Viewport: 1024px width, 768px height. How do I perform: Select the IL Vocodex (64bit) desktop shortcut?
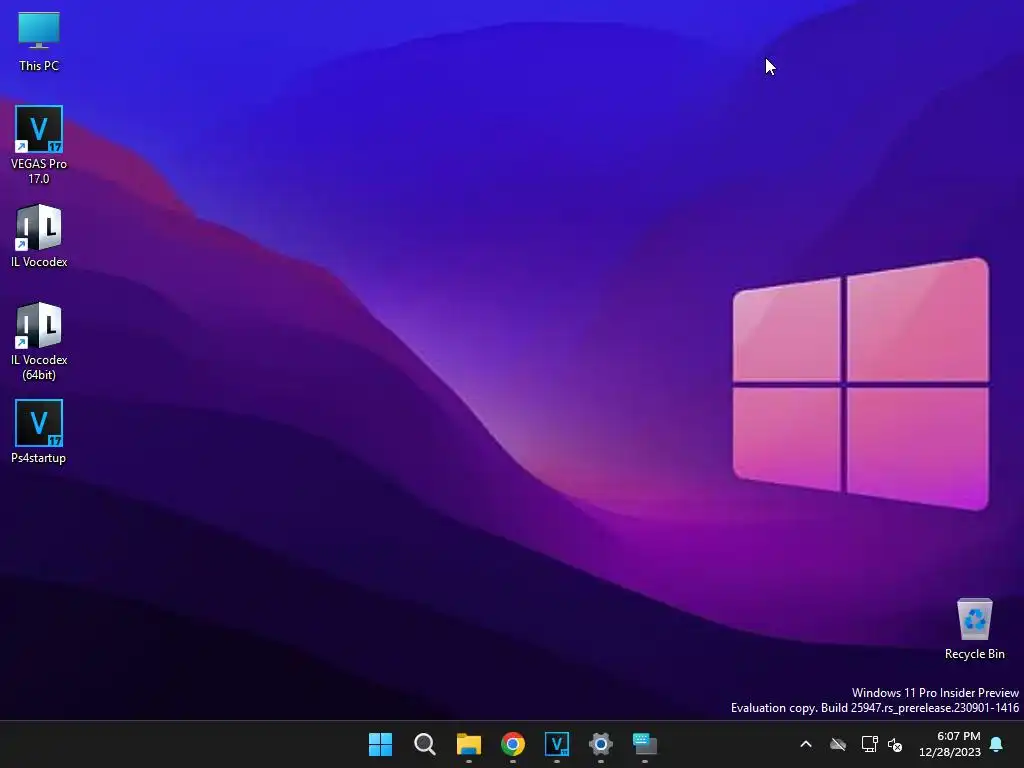click(39, 341)
